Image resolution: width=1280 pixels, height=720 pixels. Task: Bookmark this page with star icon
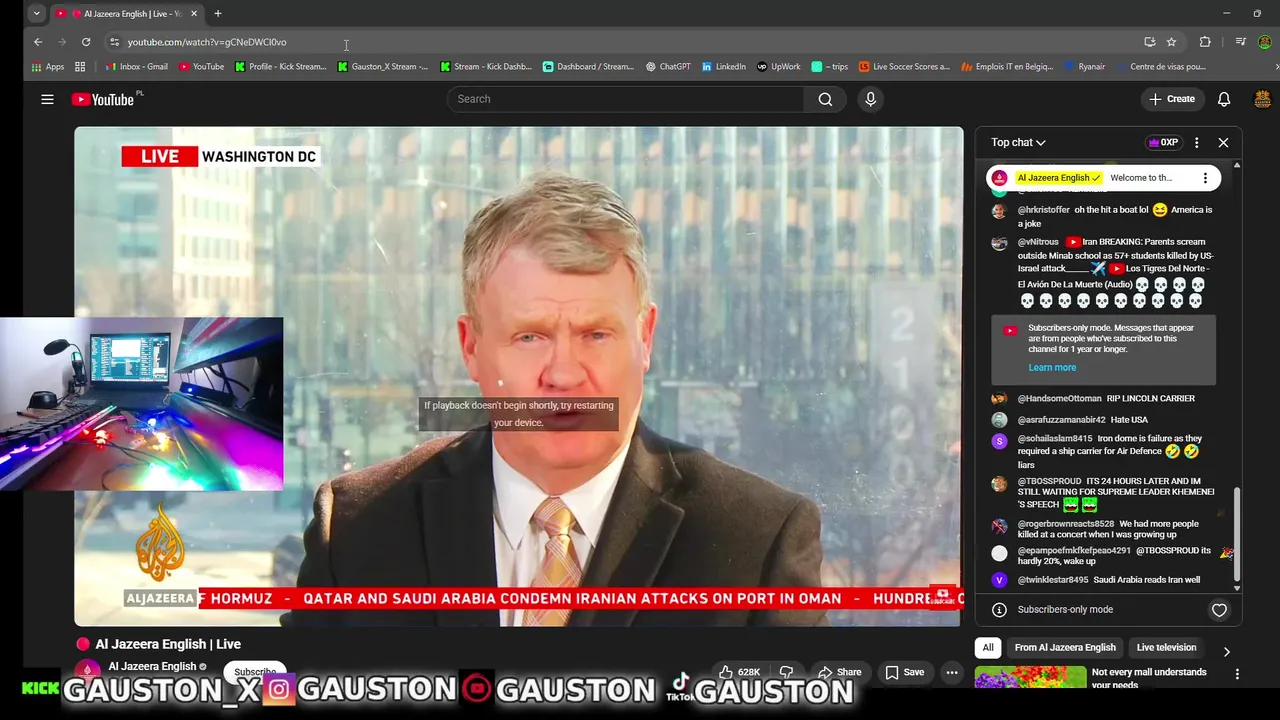[1171, 42]
